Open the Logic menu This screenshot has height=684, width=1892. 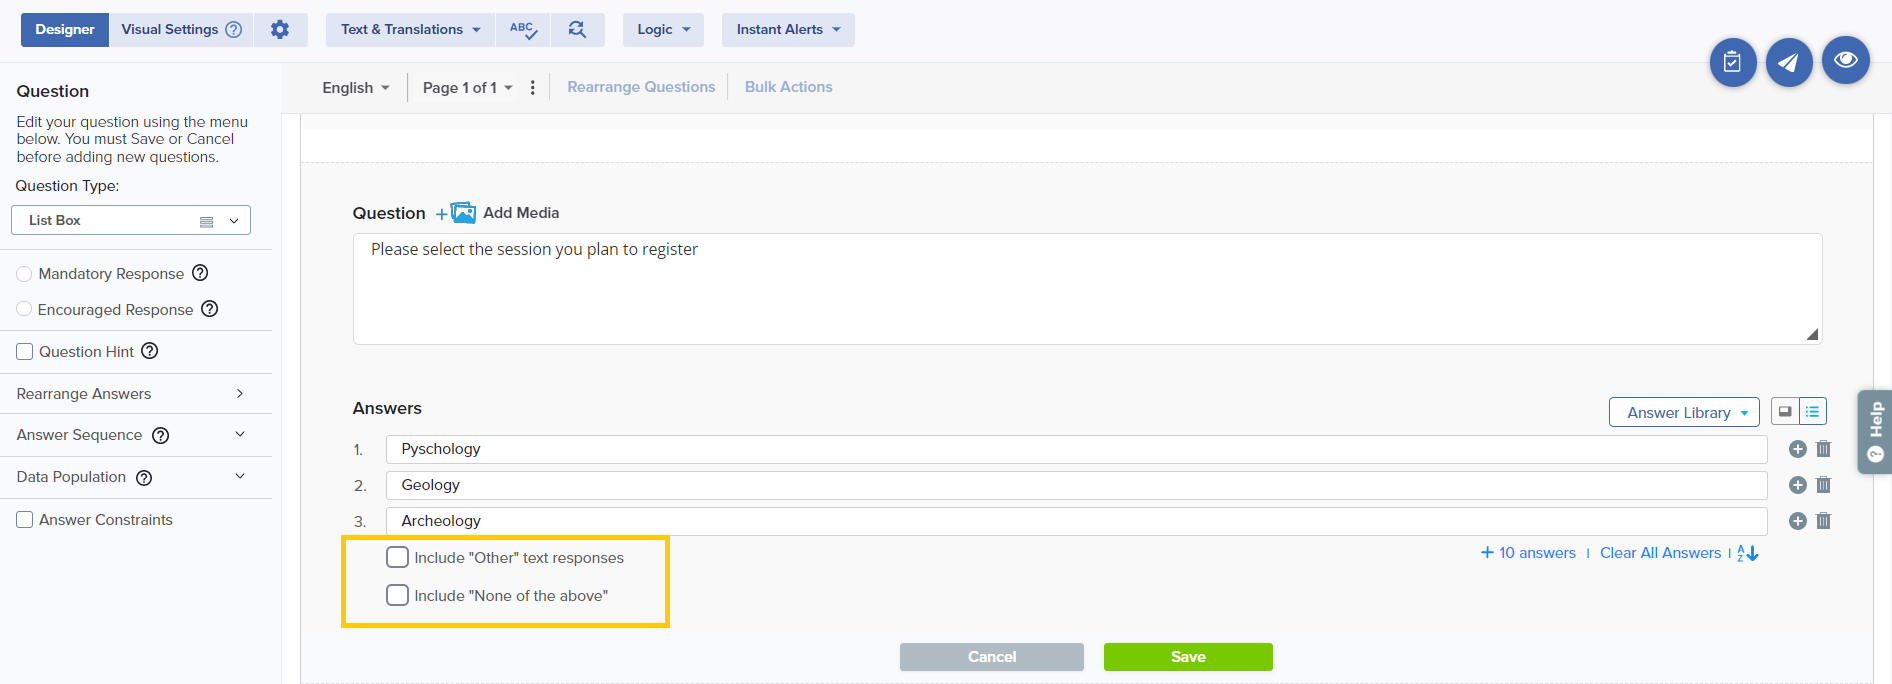click(663, 30)
